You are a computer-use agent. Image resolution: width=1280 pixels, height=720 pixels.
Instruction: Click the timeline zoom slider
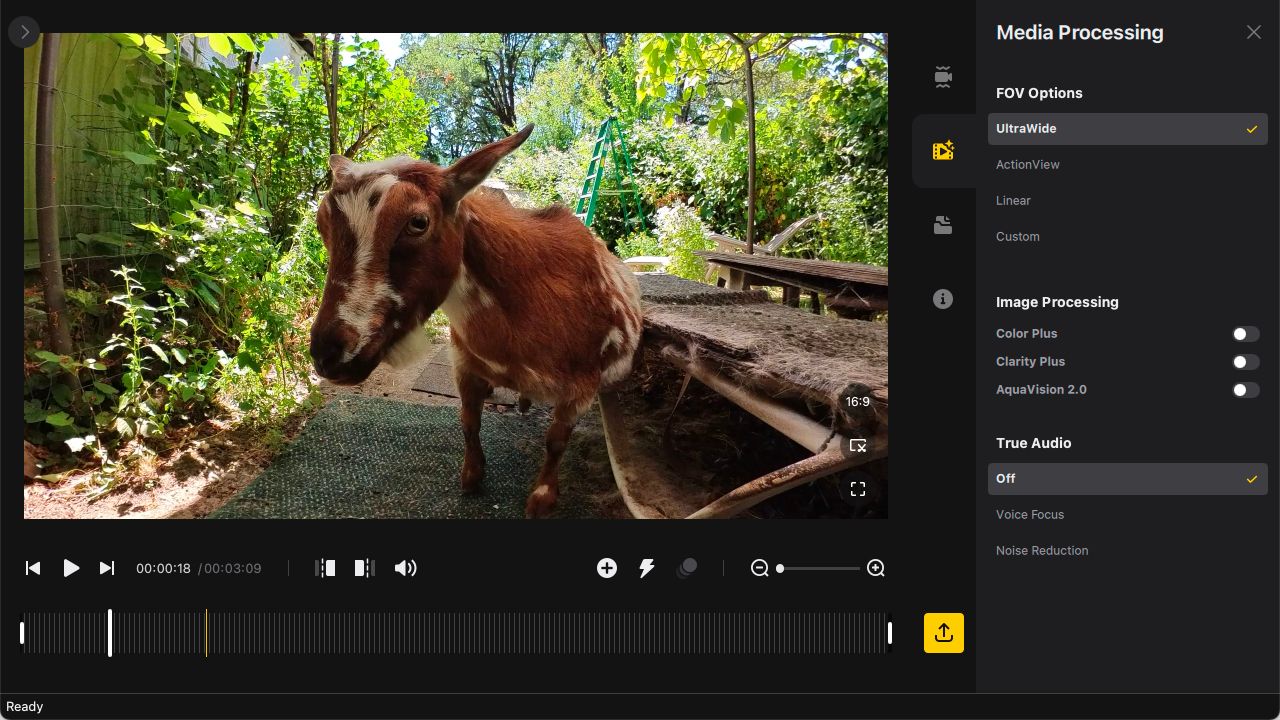[x=818, y=568]
